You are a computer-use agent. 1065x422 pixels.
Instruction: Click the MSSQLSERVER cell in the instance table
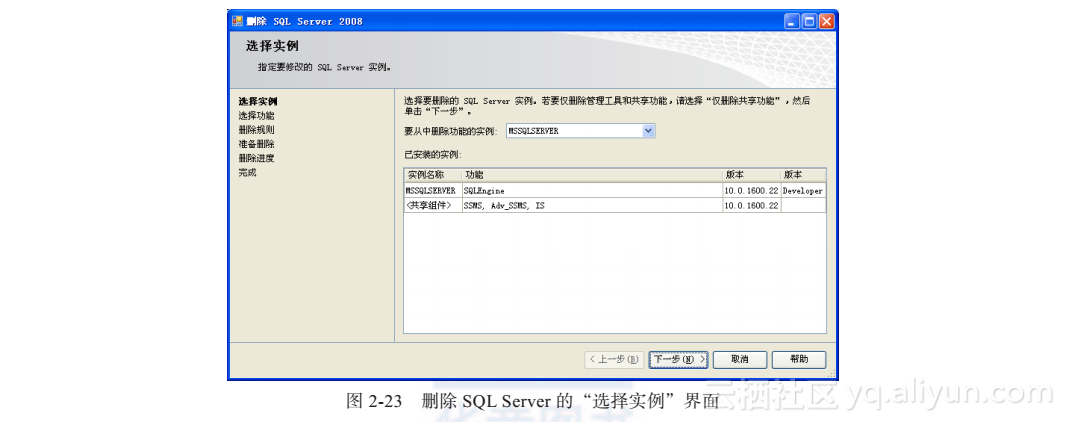432,191
